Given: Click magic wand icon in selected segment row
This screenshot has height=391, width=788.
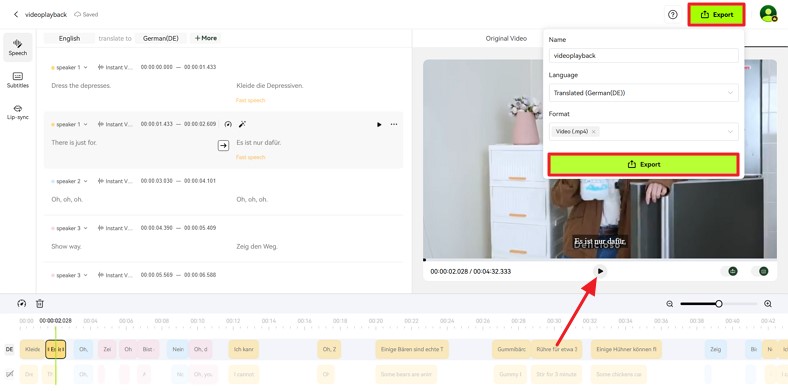Looking at the screenshot, I should (x=242, y=124).
